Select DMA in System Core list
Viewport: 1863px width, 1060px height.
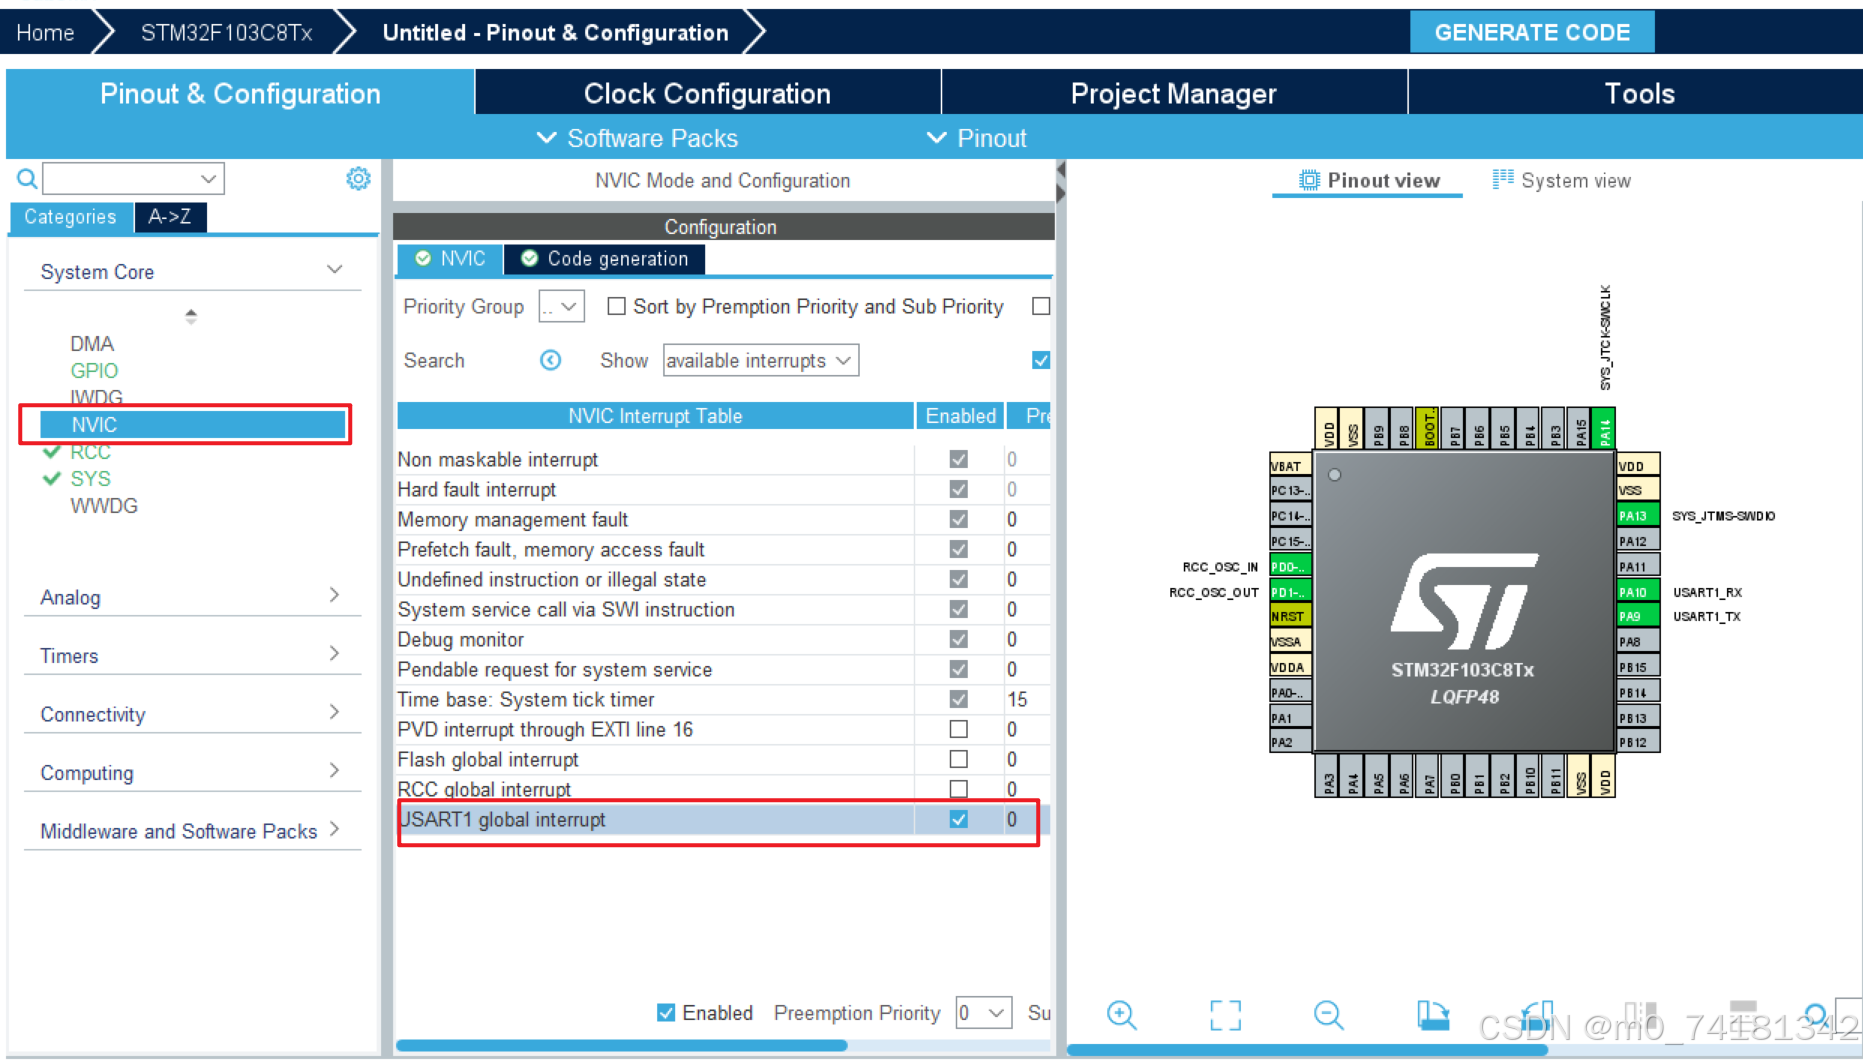pos(91,343)
